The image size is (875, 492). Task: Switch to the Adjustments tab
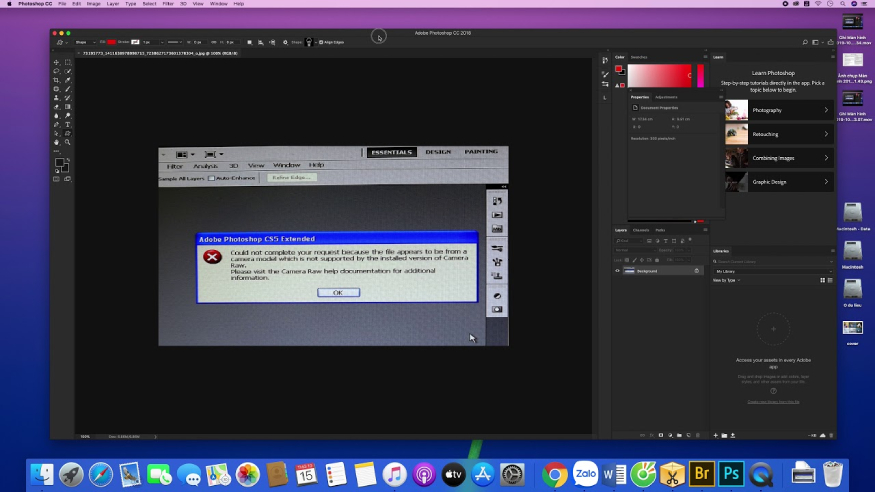[666, 97]
